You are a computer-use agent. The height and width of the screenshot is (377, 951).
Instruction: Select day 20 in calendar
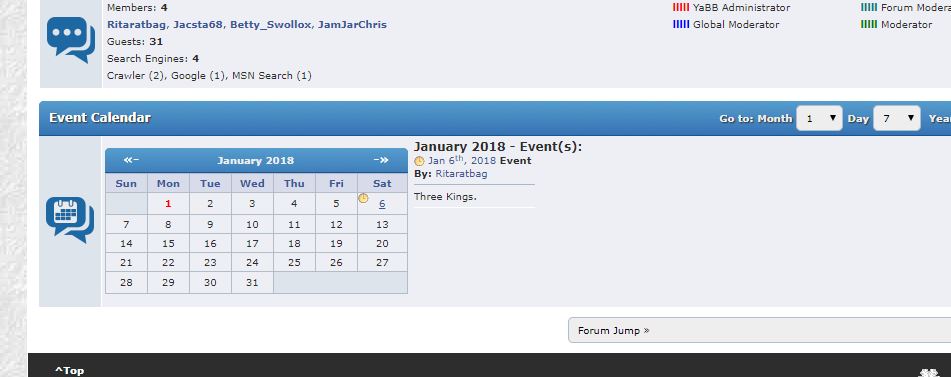382,244
